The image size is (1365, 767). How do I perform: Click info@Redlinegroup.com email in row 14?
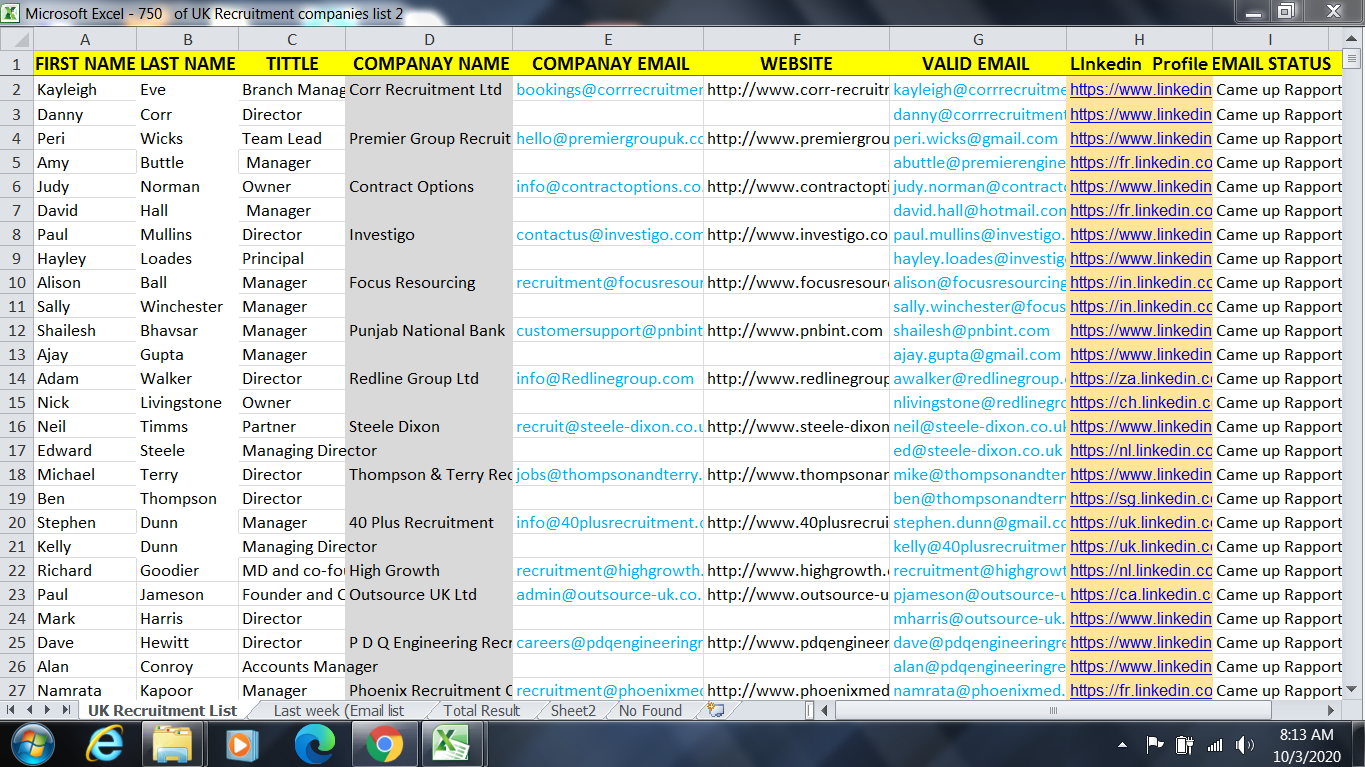tap(605, 378)
